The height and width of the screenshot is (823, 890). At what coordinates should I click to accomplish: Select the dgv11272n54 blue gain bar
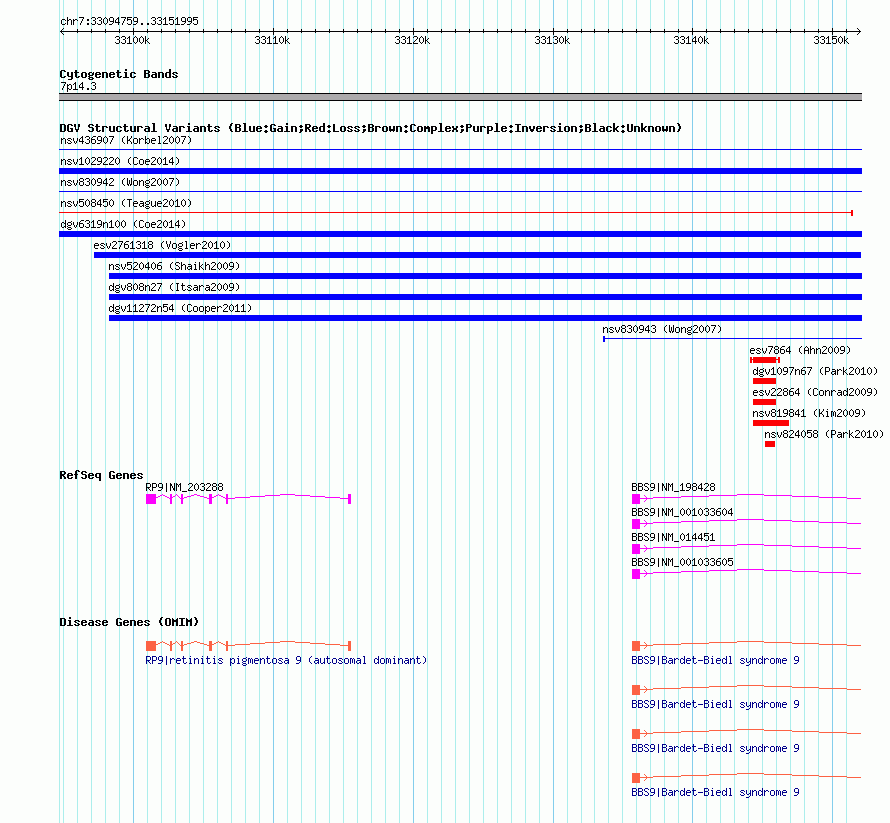click(485, 318)
